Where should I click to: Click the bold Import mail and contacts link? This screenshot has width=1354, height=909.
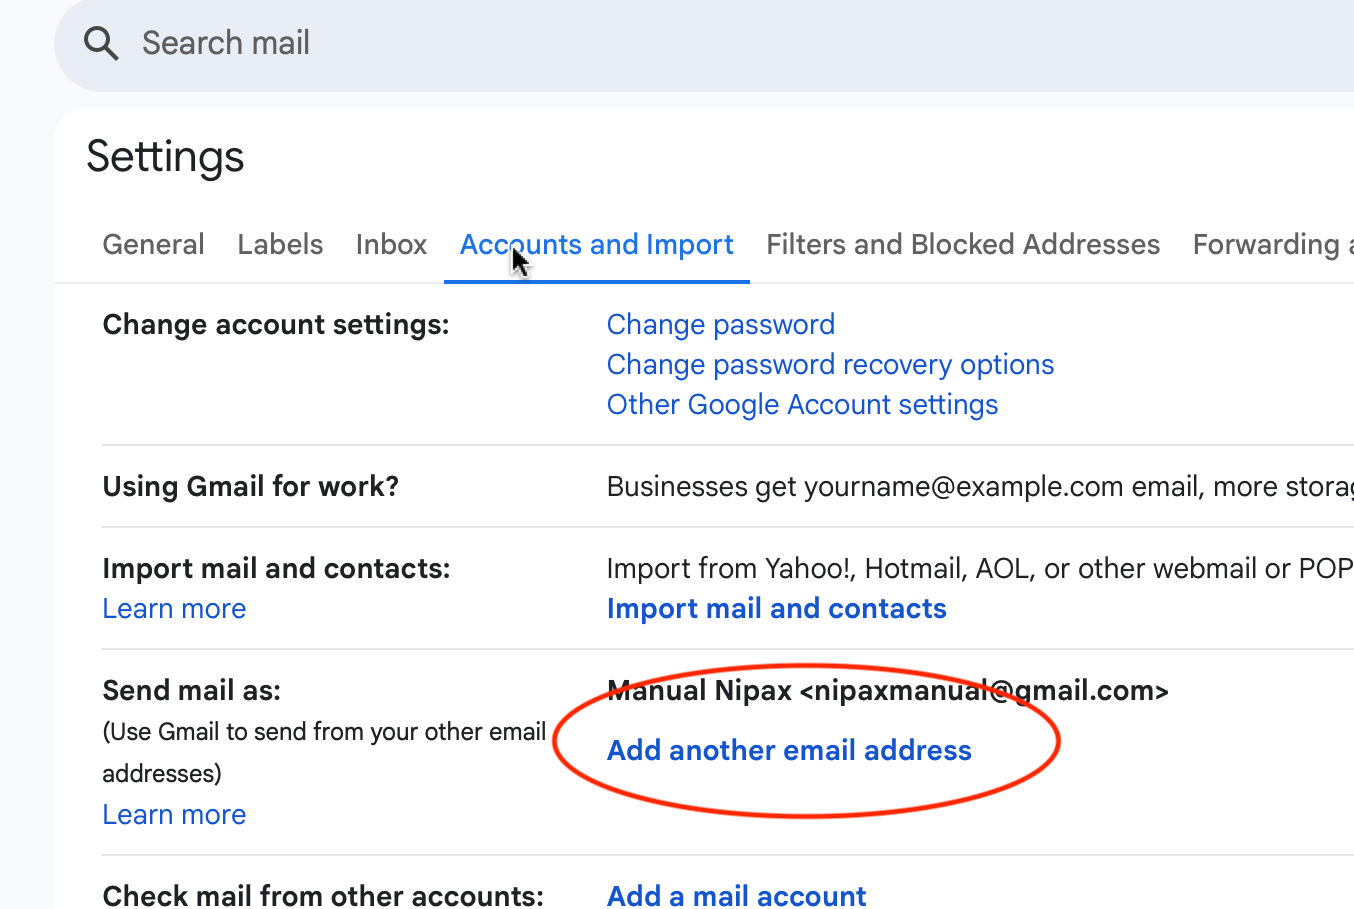click(776, 609)
